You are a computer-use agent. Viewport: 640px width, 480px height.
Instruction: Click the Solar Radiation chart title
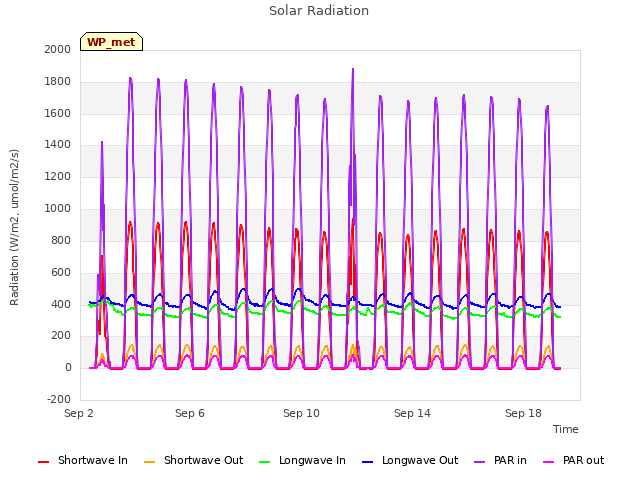[319, 11]
